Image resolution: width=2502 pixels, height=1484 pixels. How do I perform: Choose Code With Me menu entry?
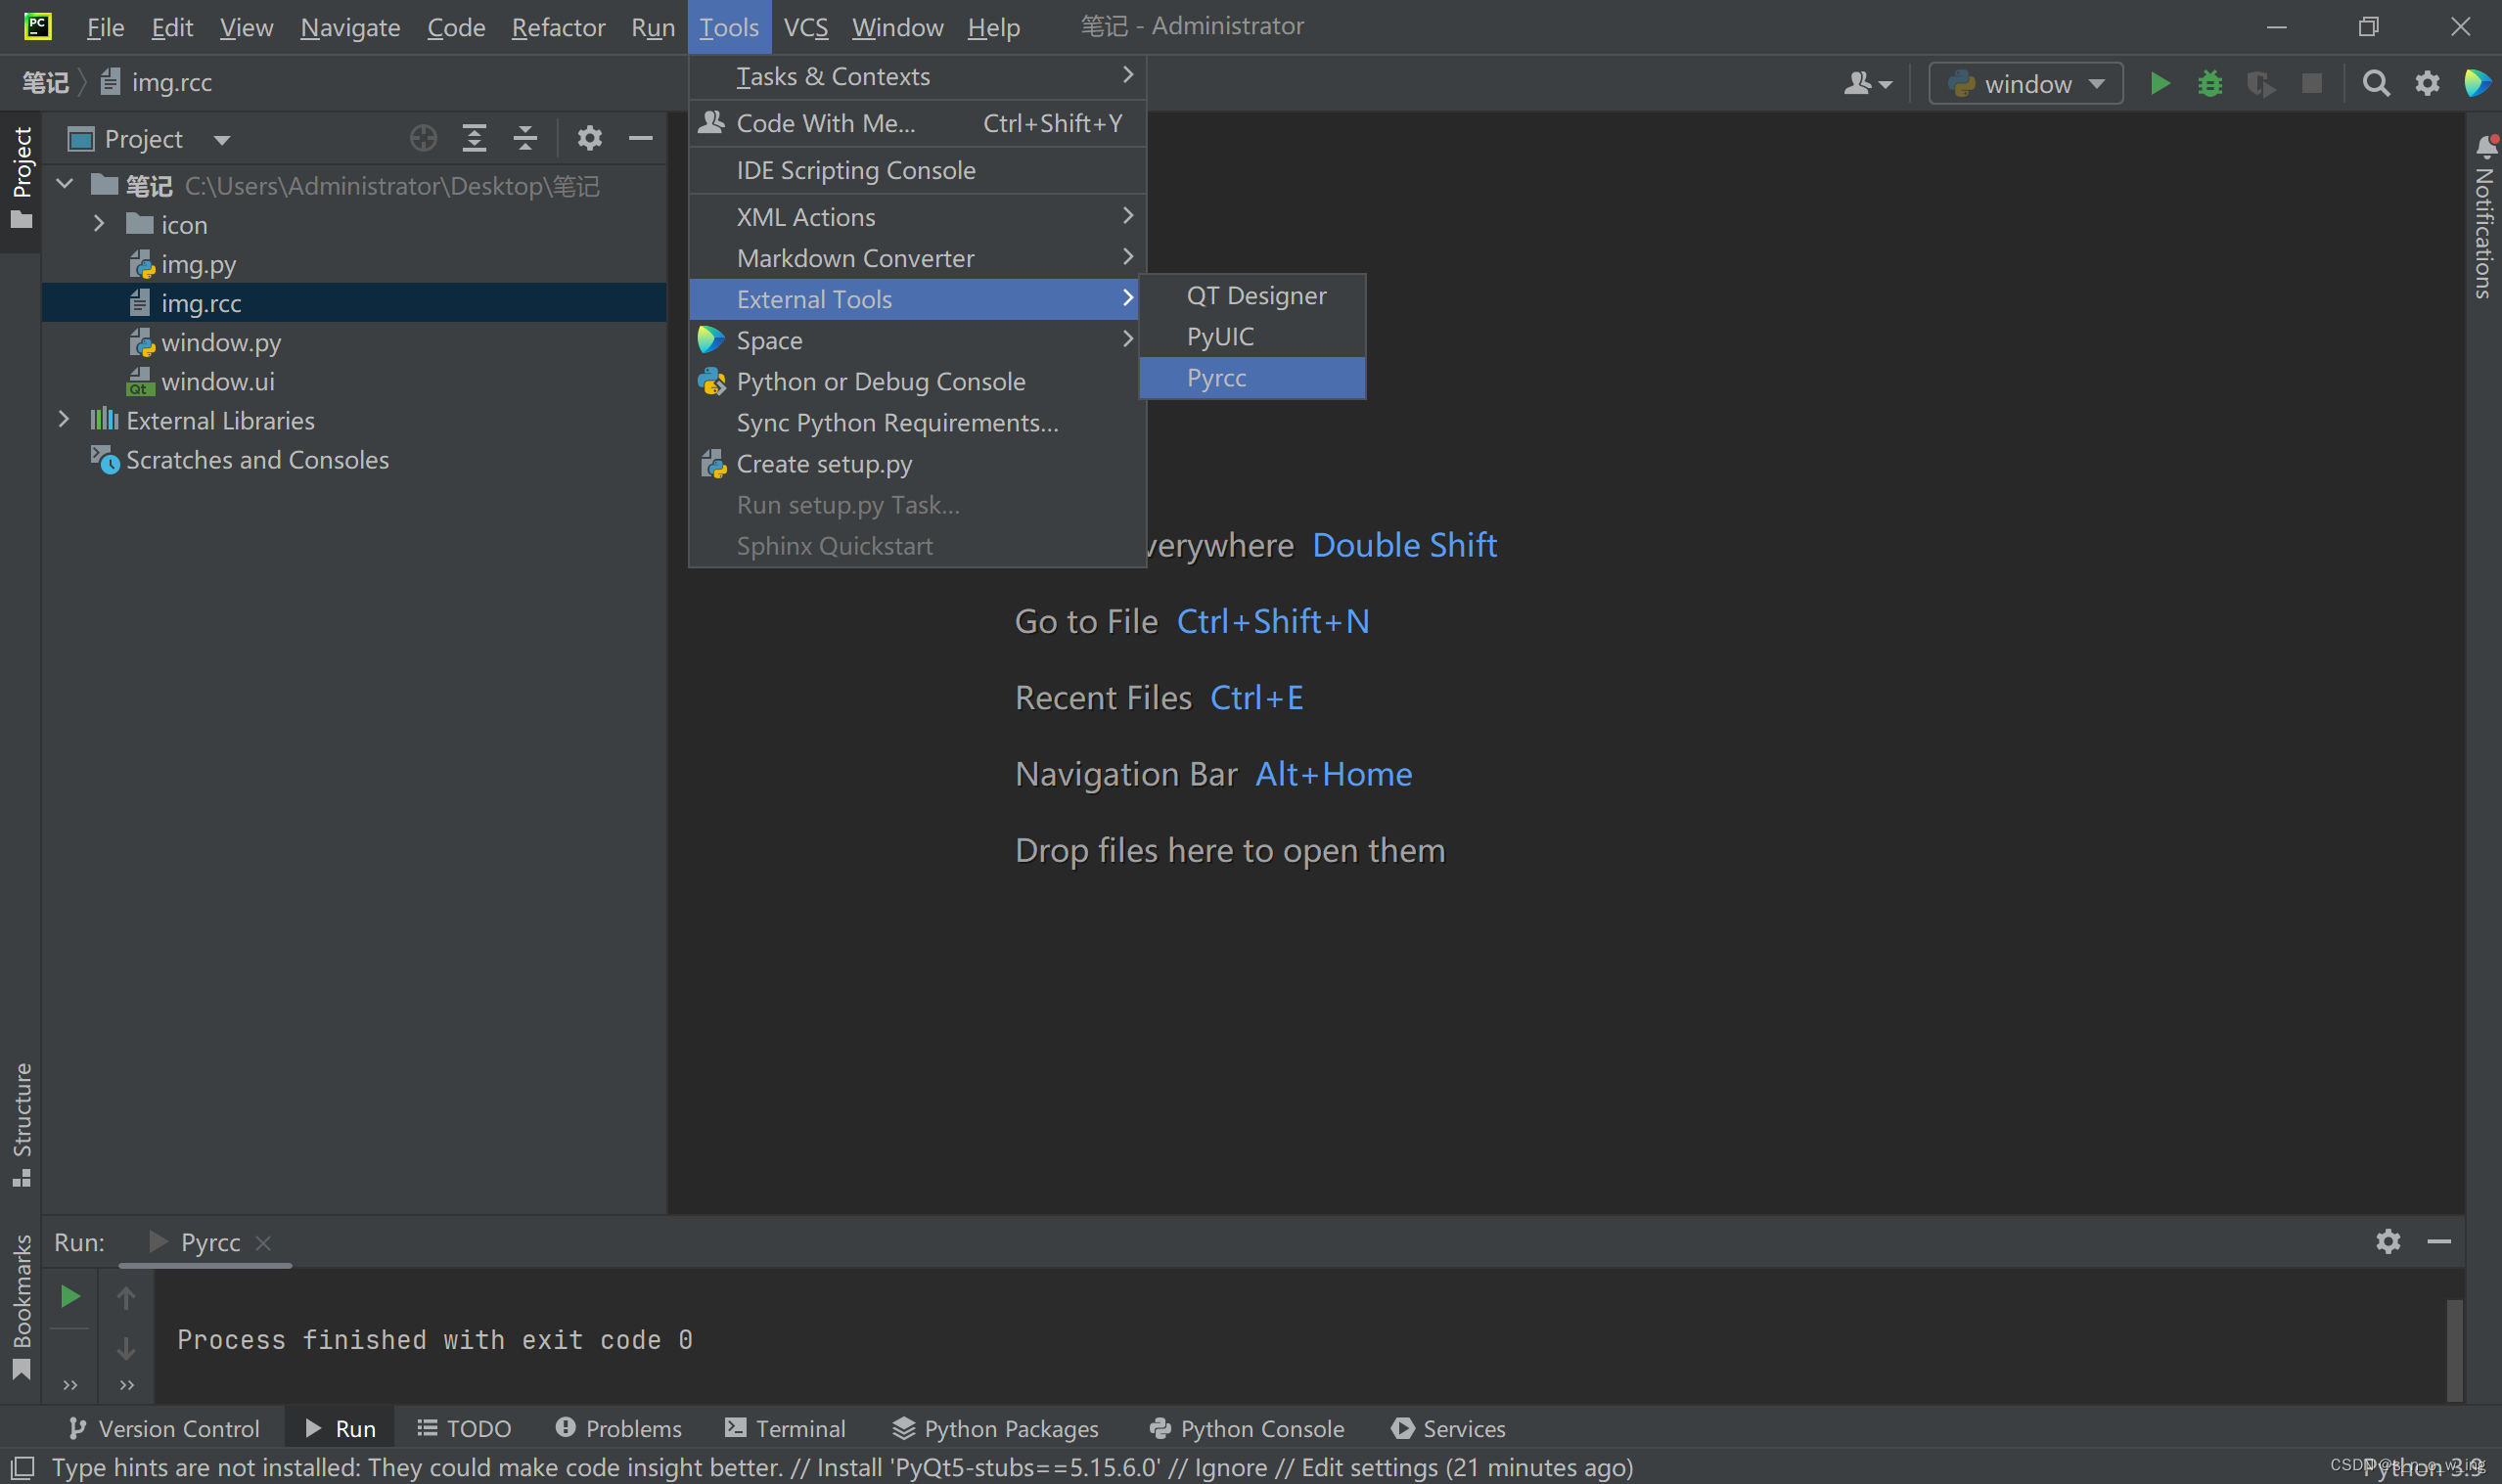(917, 123)
